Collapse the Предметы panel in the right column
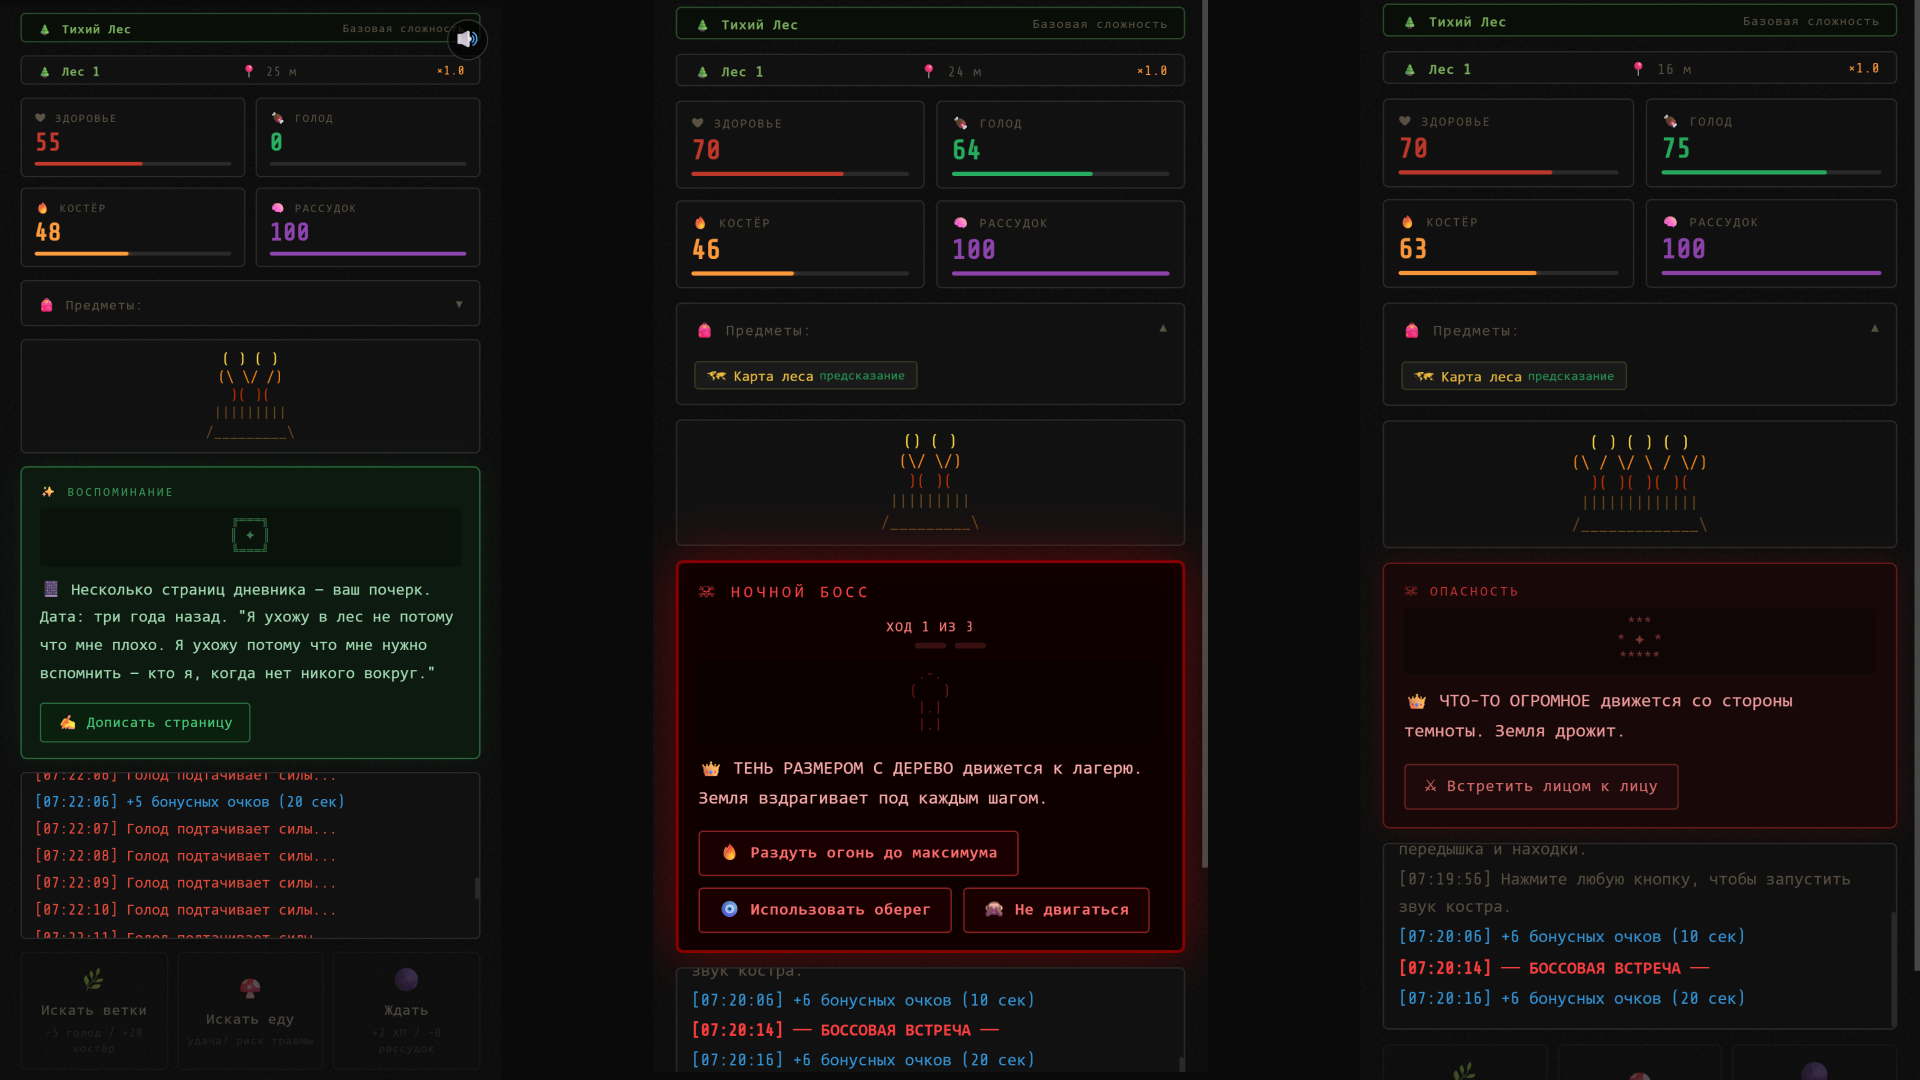This screenshot has height=1080, width=1920. [x=1877, y=328]
